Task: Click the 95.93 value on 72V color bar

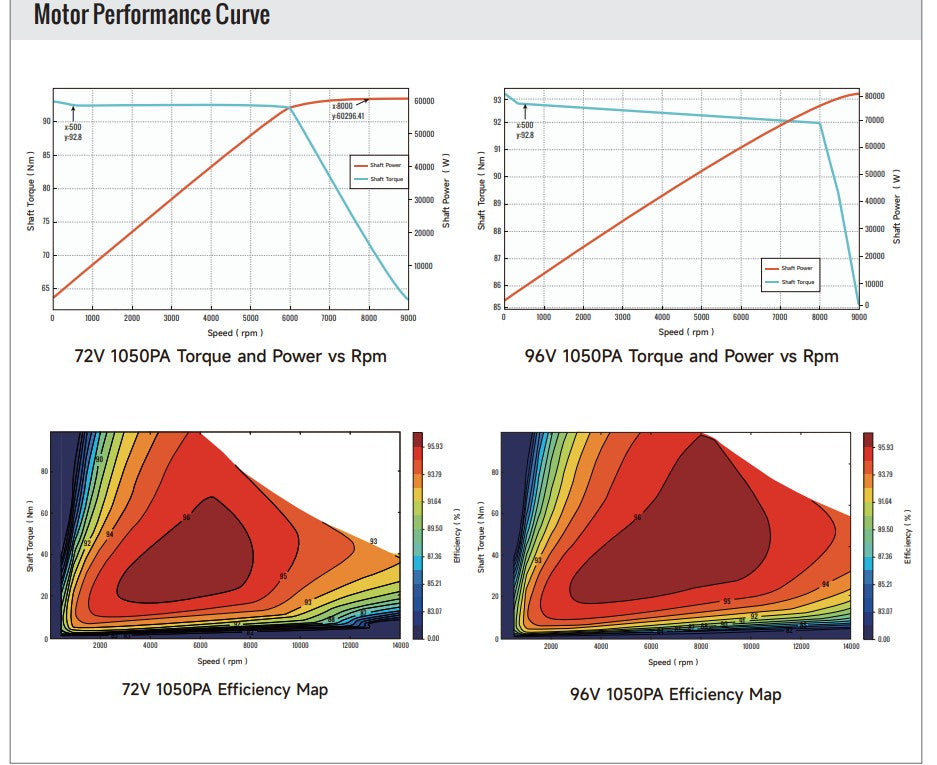Action: pos(438,446)
